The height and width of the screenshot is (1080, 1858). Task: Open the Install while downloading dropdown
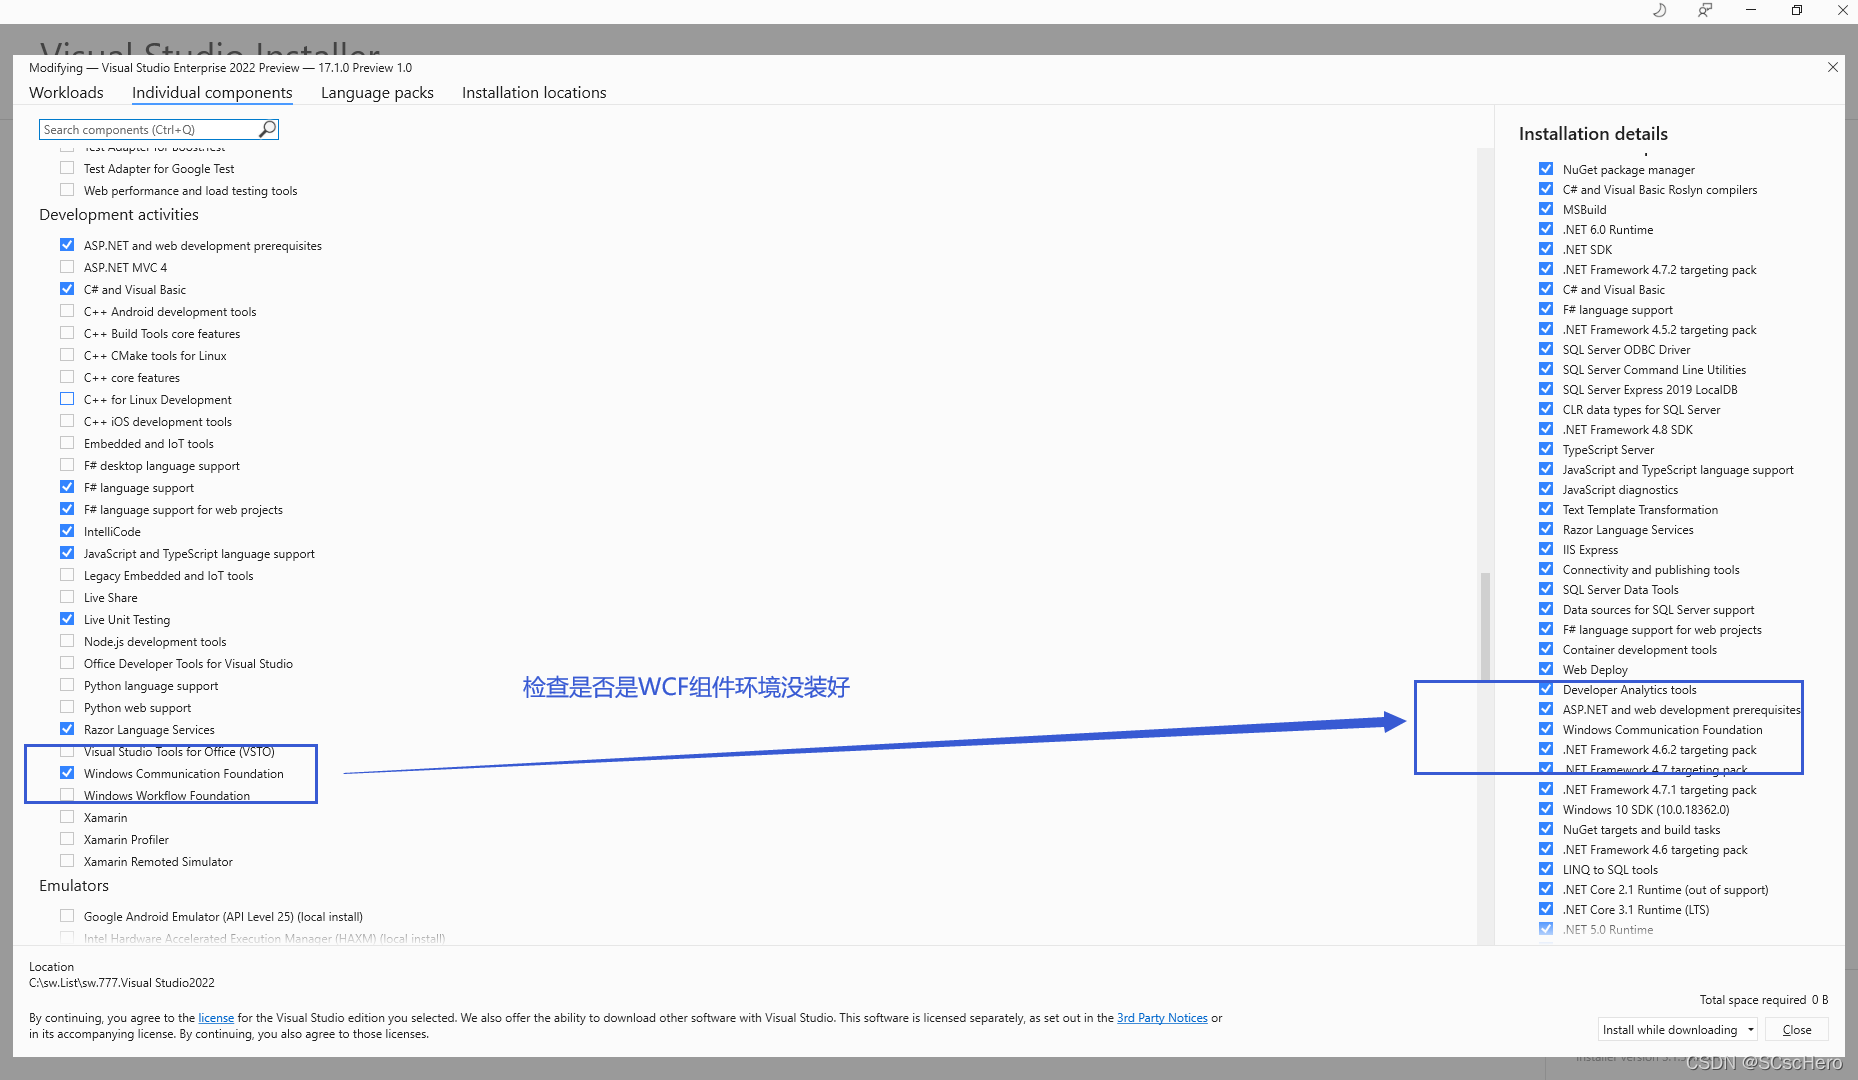pos(1678,1029)
